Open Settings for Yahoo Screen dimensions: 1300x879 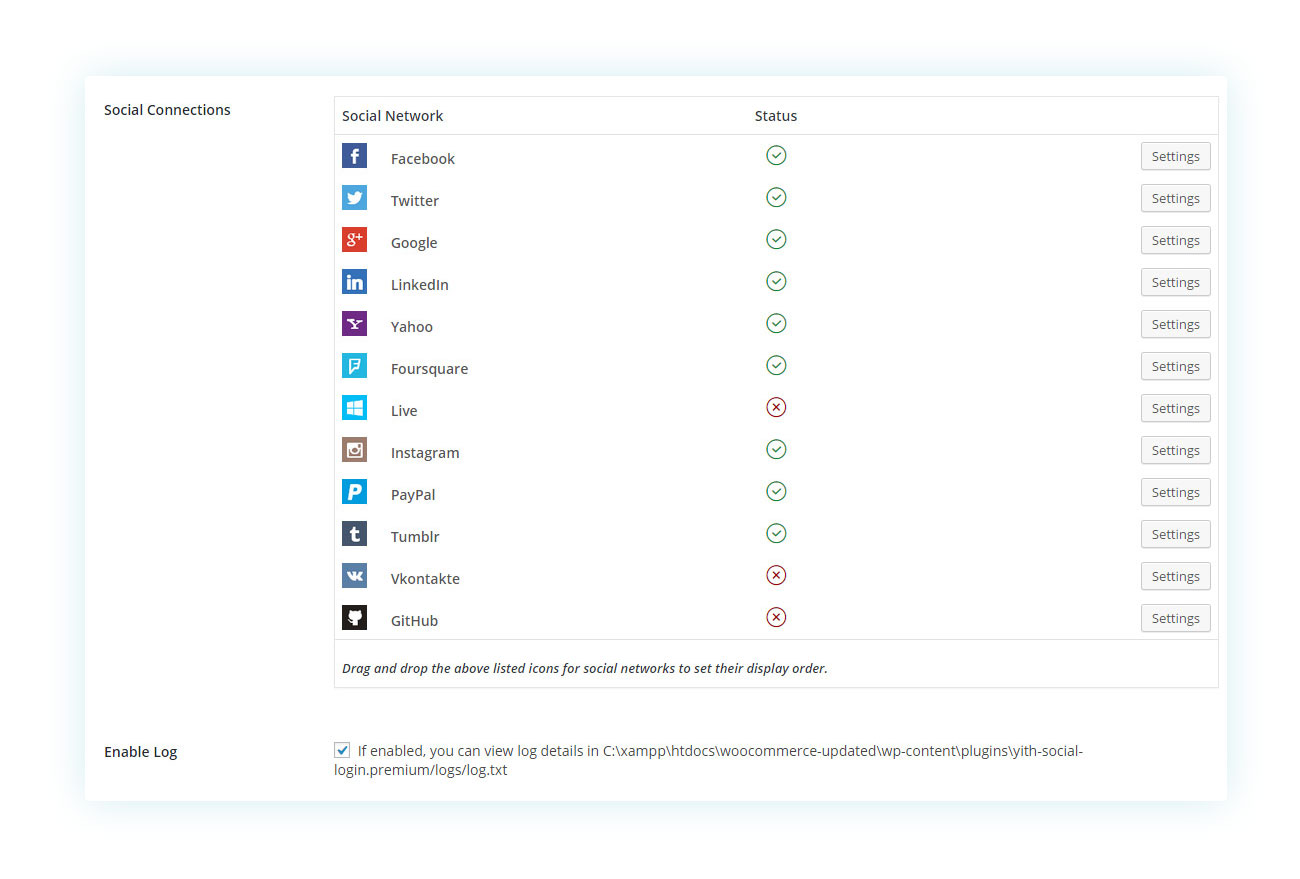(x=1175, y=324)
